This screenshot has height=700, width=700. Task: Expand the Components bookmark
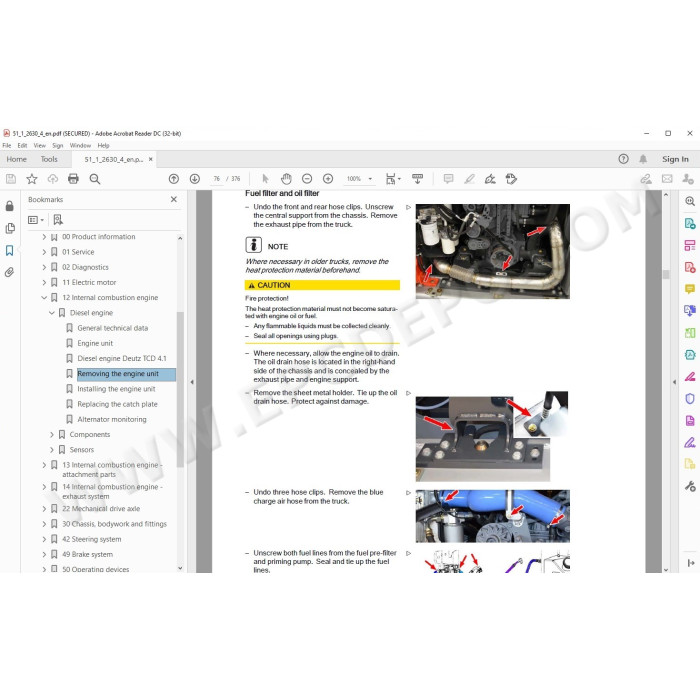tap(51, 435)
